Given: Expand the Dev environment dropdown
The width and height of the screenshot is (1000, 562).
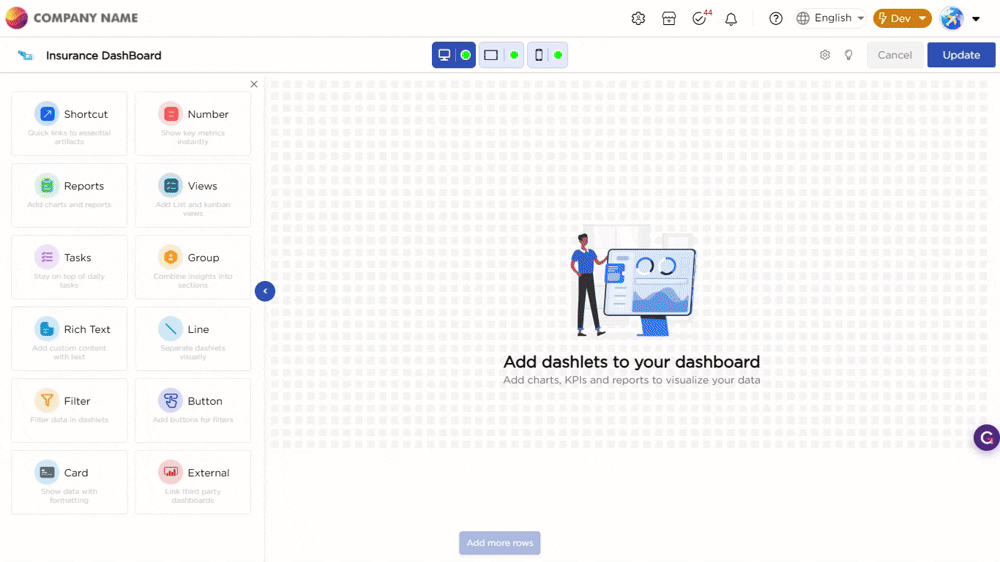Looking at the screenshot, I should click(x=902, y=18).
